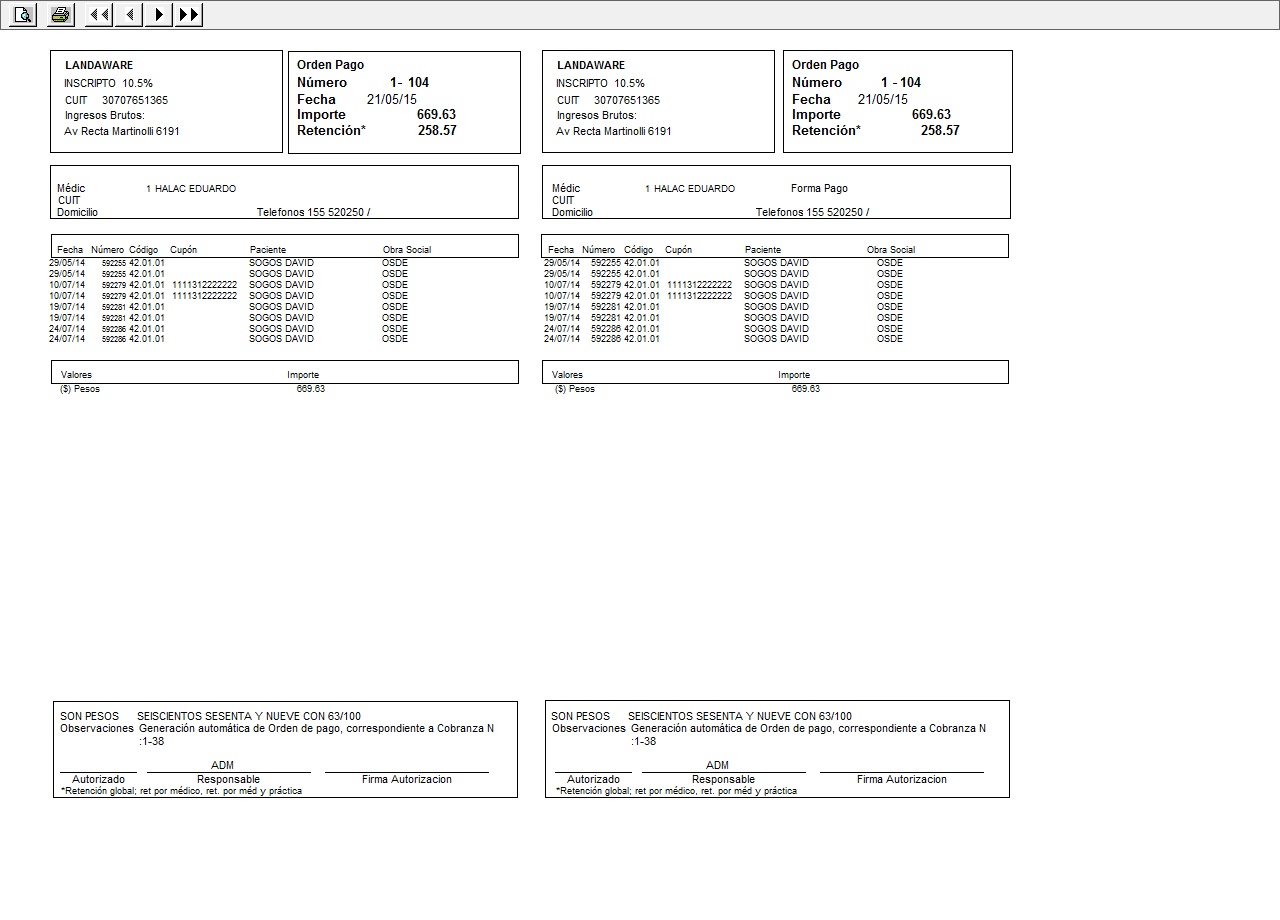This screenshot has height=920, width=1280.
Task: Select '1 HALAC EDUARDO' in left copy
Action: coord(191,189)
